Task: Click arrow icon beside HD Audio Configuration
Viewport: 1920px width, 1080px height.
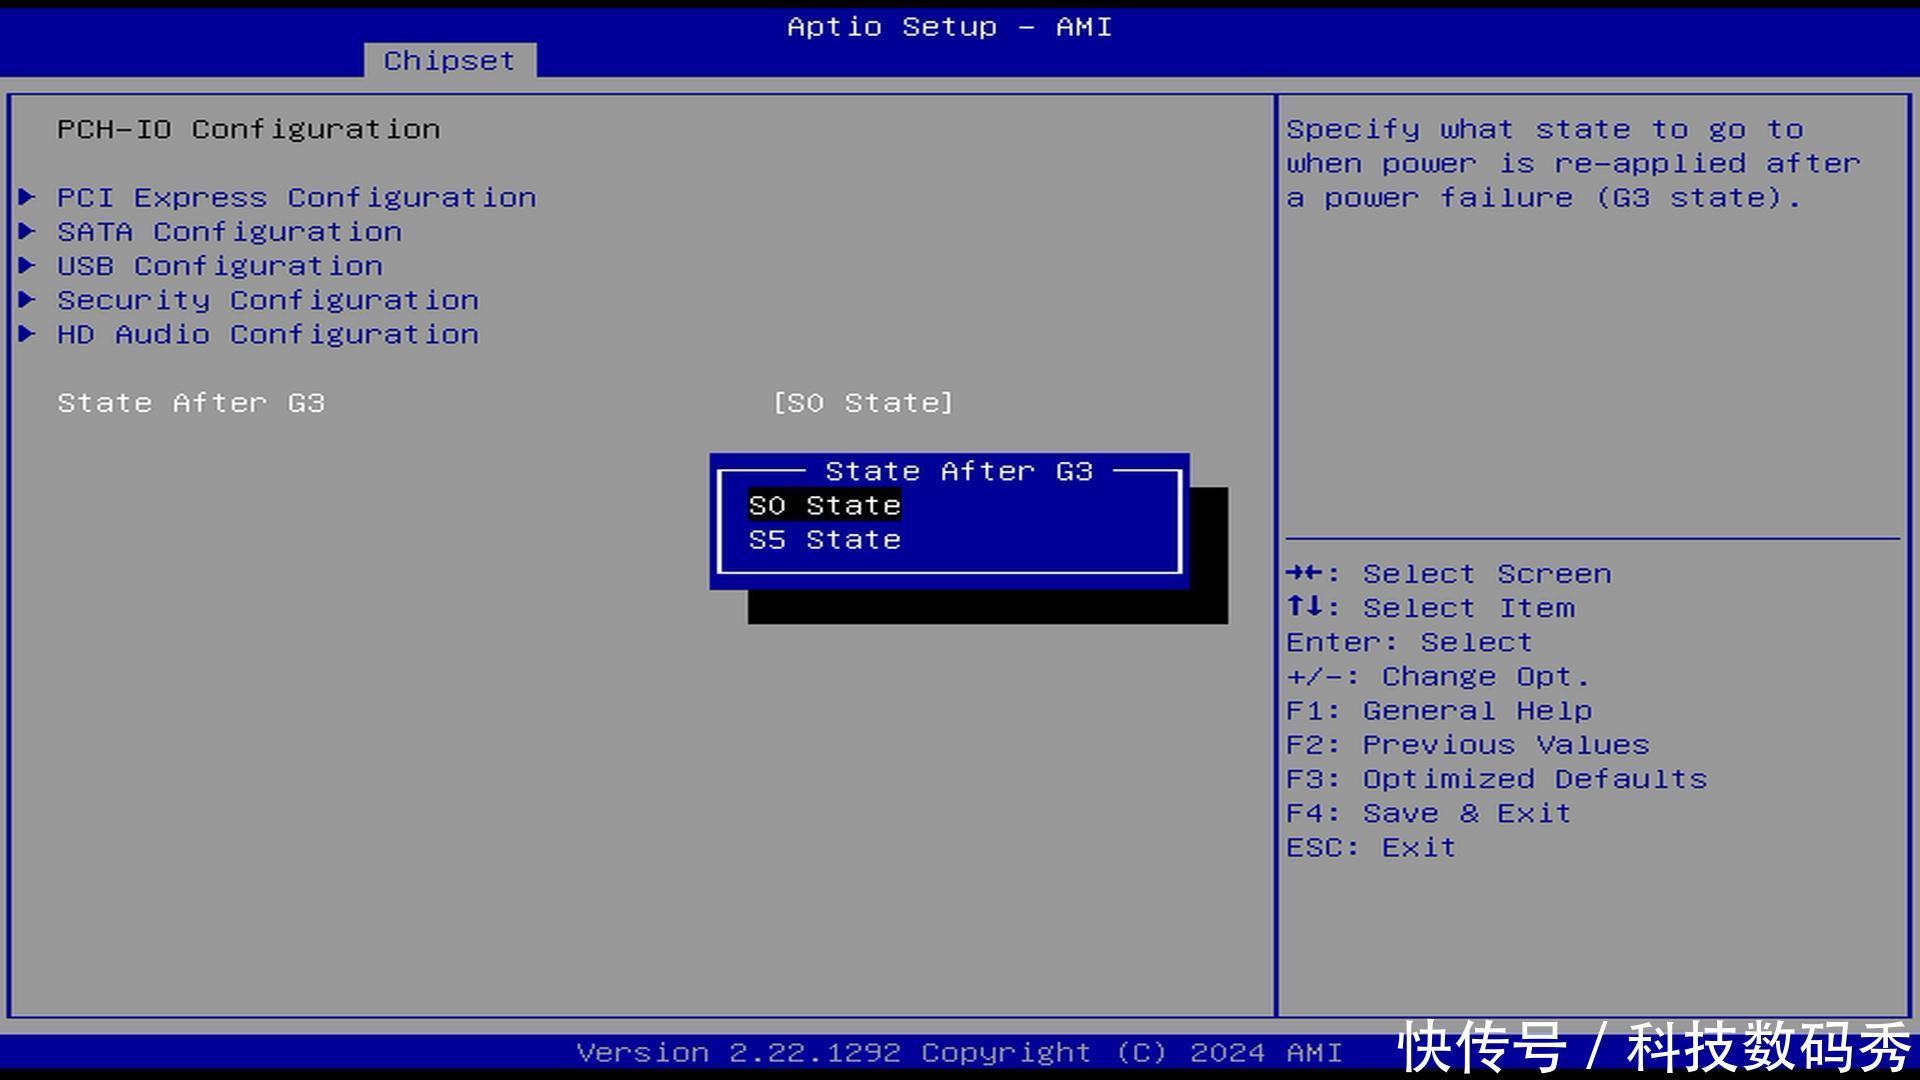Action: 28,333
